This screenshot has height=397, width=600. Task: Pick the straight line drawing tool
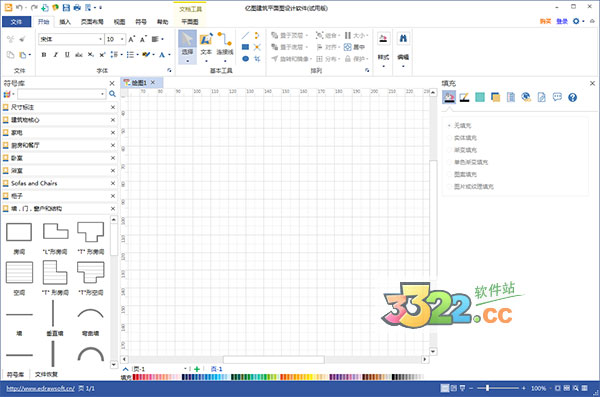245,36
